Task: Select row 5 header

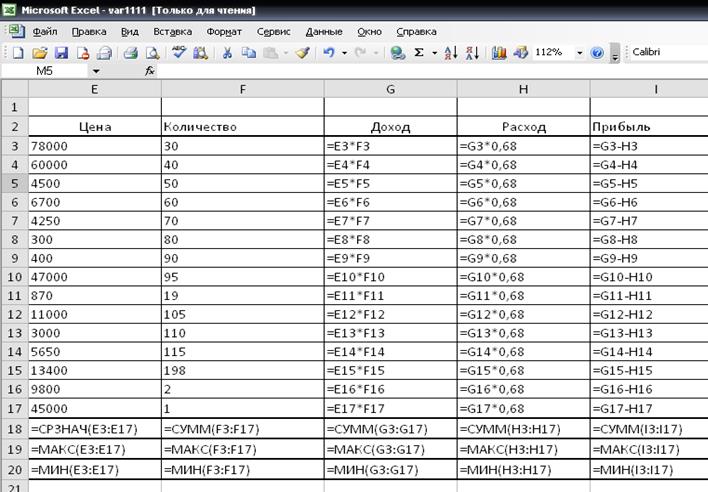Action: click(14, 183)
